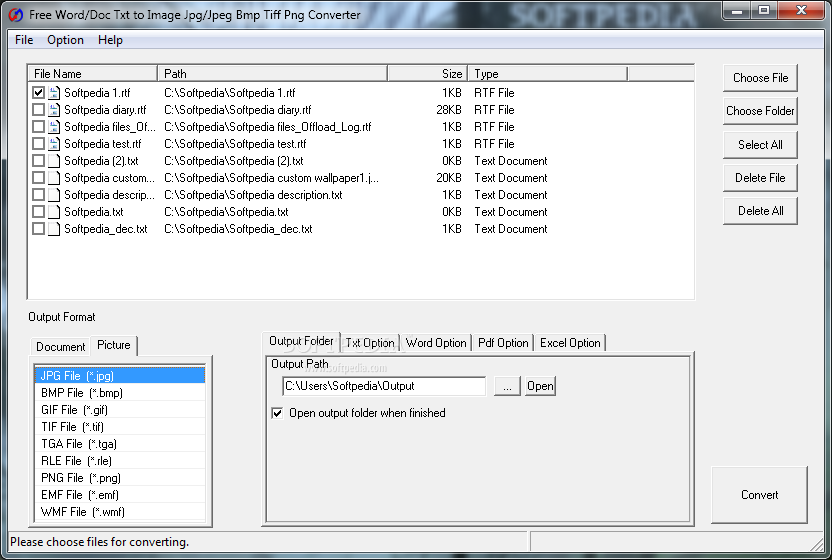Choose EMF File (*.emf) in format list
Image resolution: width=832 pixels, height=560 pixels.
click(120, 495)
